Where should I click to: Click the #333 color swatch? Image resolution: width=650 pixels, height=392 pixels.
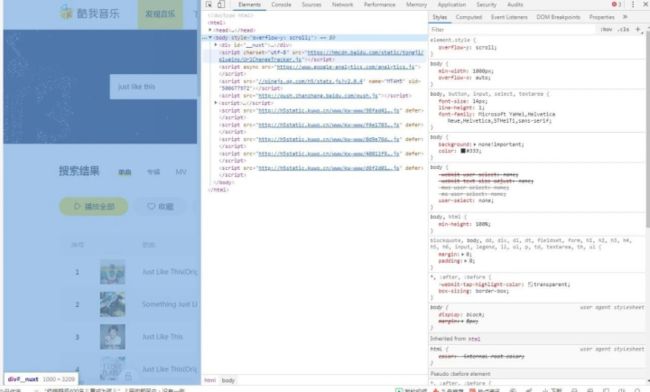463,151
